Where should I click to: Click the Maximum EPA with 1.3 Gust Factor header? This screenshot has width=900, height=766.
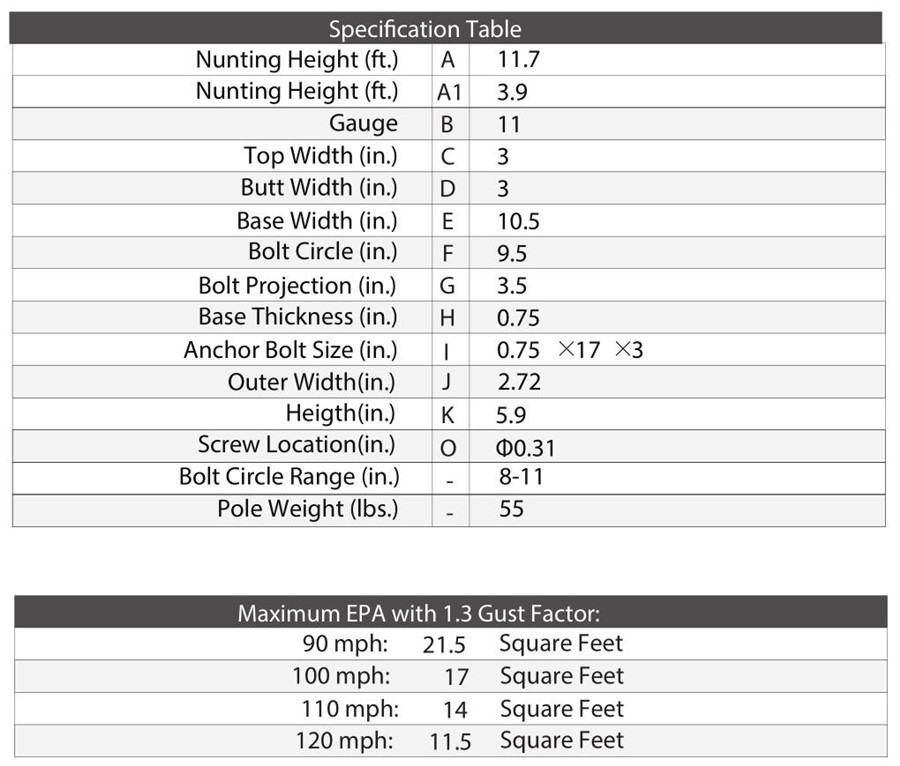(x=418, y=613)
